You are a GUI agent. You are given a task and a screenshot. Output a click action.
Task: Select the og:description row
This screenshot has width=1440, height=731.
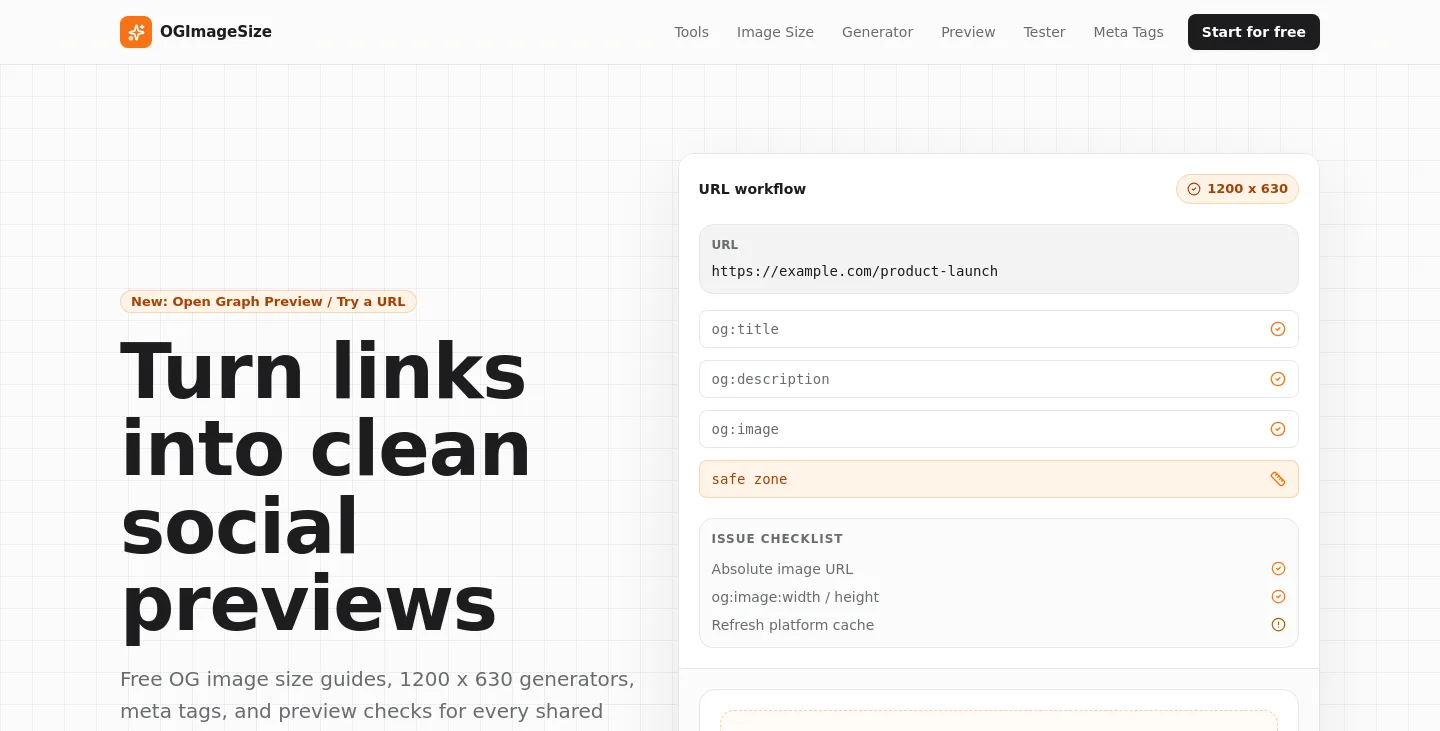point(999,379)
